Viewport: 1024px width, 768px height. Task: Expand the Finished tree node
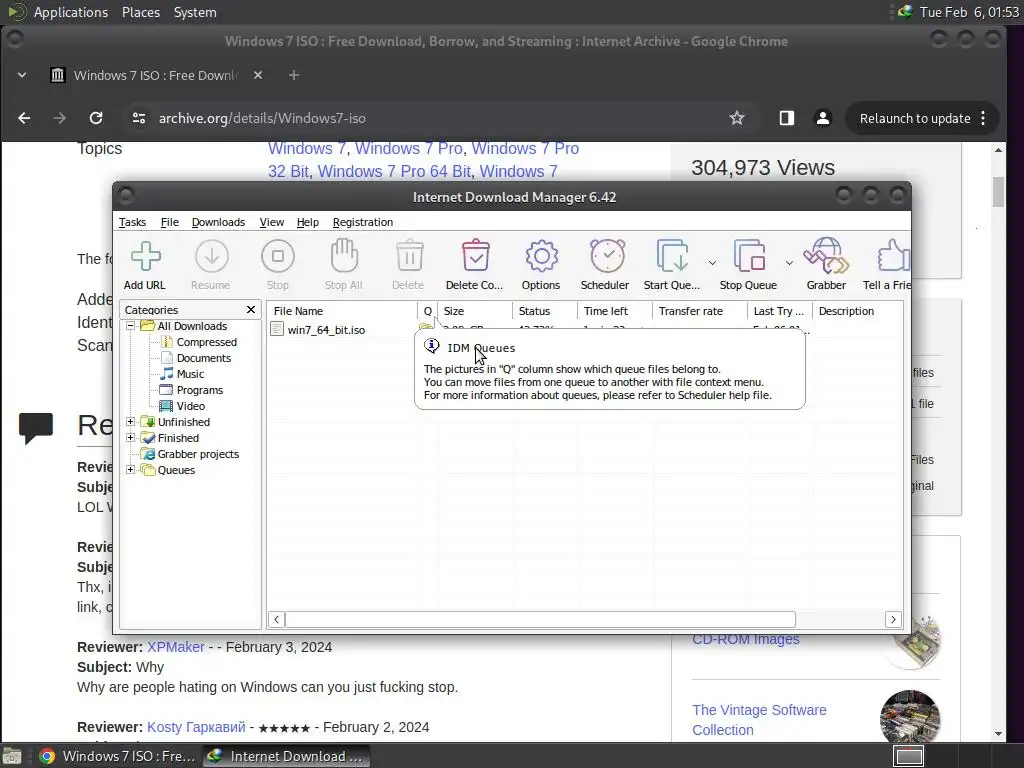pyautogui.click(x=131, y=438)
